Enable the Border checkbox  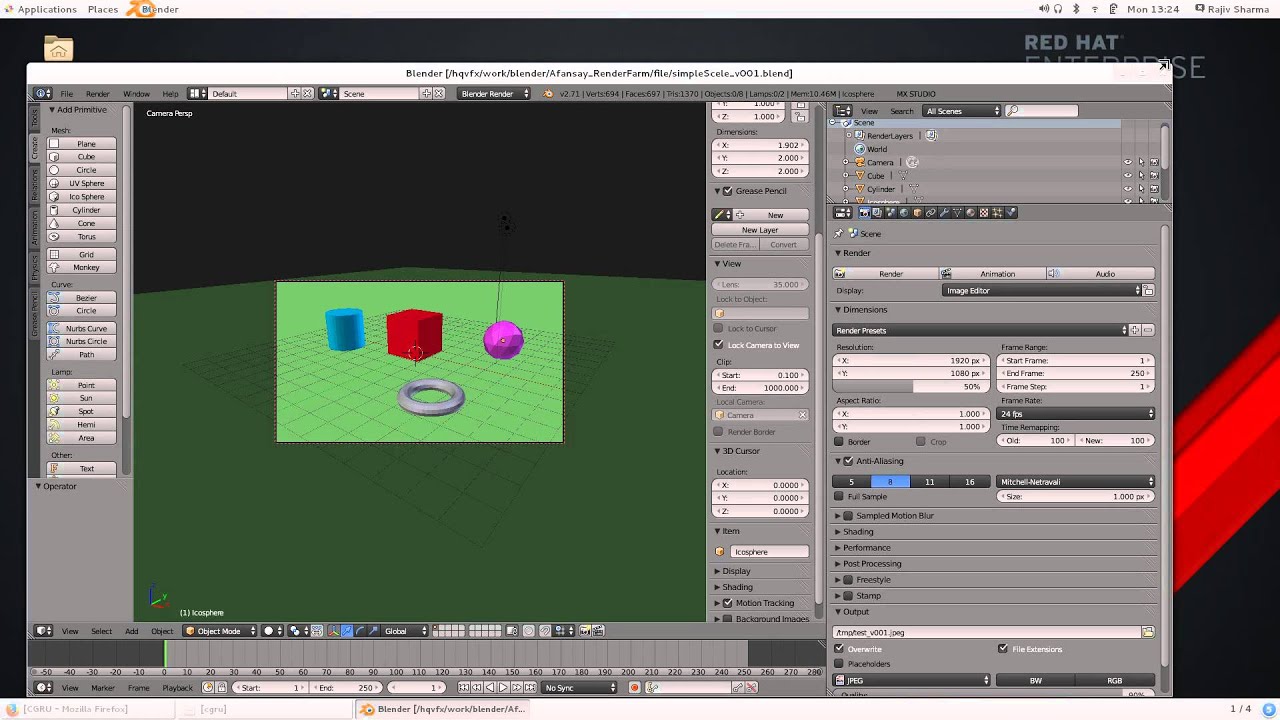tap(839, 441)
